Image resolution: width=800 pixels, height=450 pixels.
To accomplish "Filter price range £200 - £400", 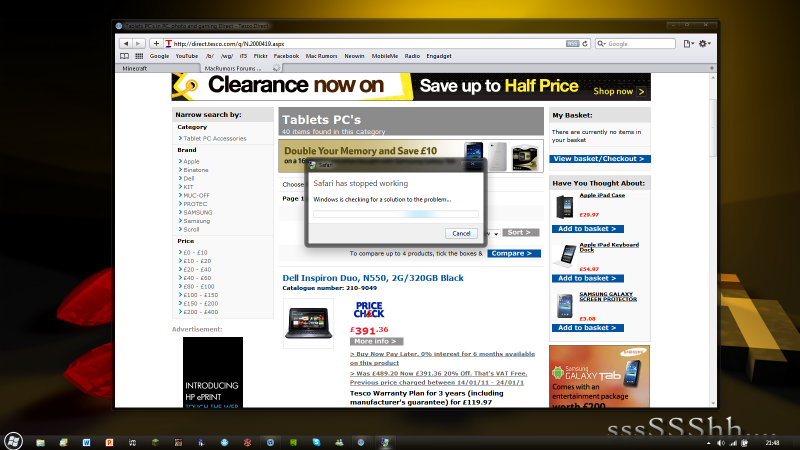I will tap(201, 312).
